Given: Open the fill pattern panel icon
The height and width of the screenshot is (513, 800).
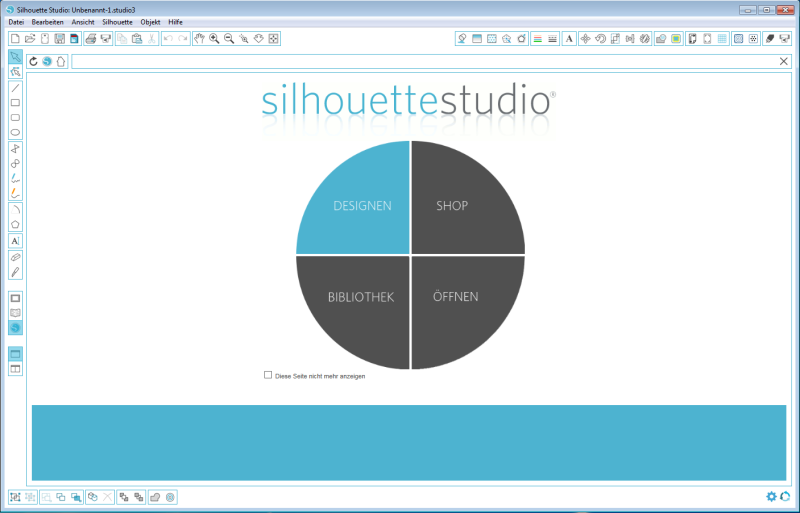Looking at the screenshot, I should [492, 39].
